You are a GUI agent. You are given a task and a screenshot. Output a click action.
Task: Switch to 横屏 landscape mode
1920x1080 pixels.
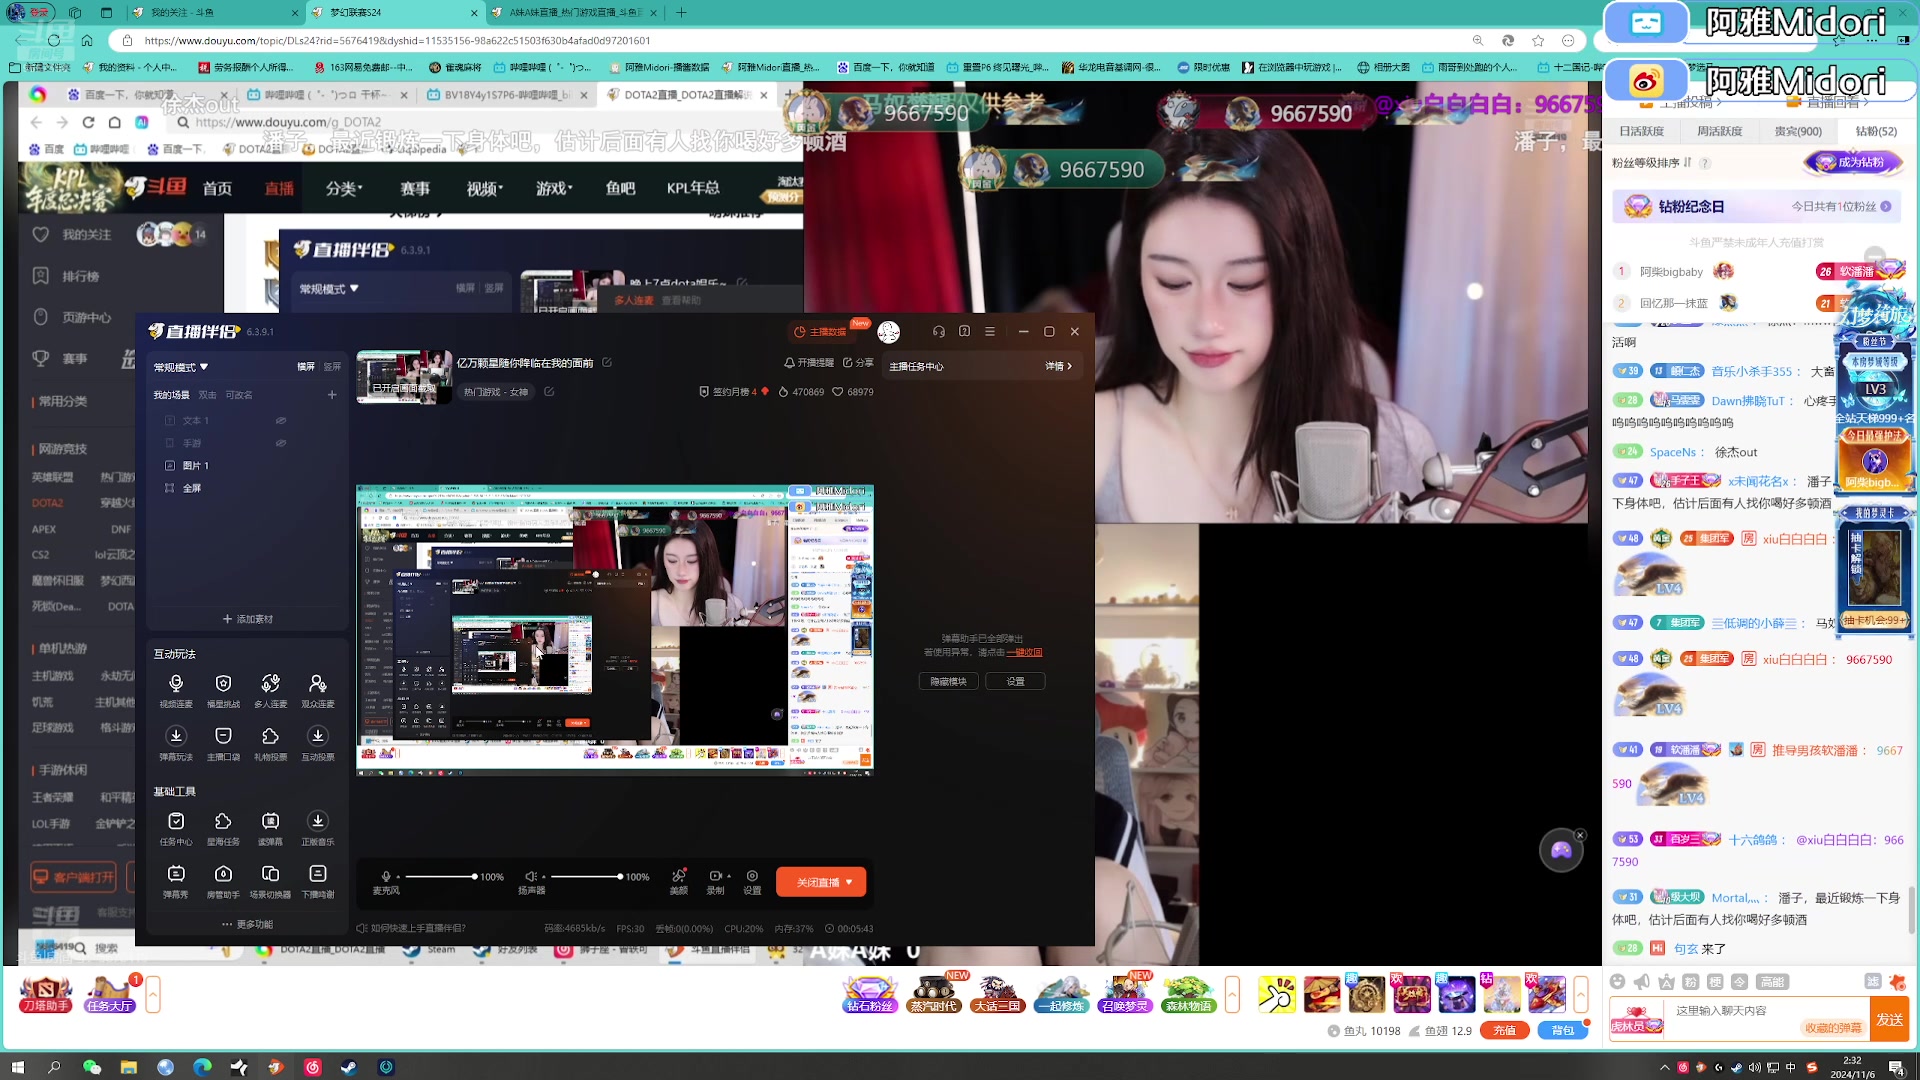point(306,367)
